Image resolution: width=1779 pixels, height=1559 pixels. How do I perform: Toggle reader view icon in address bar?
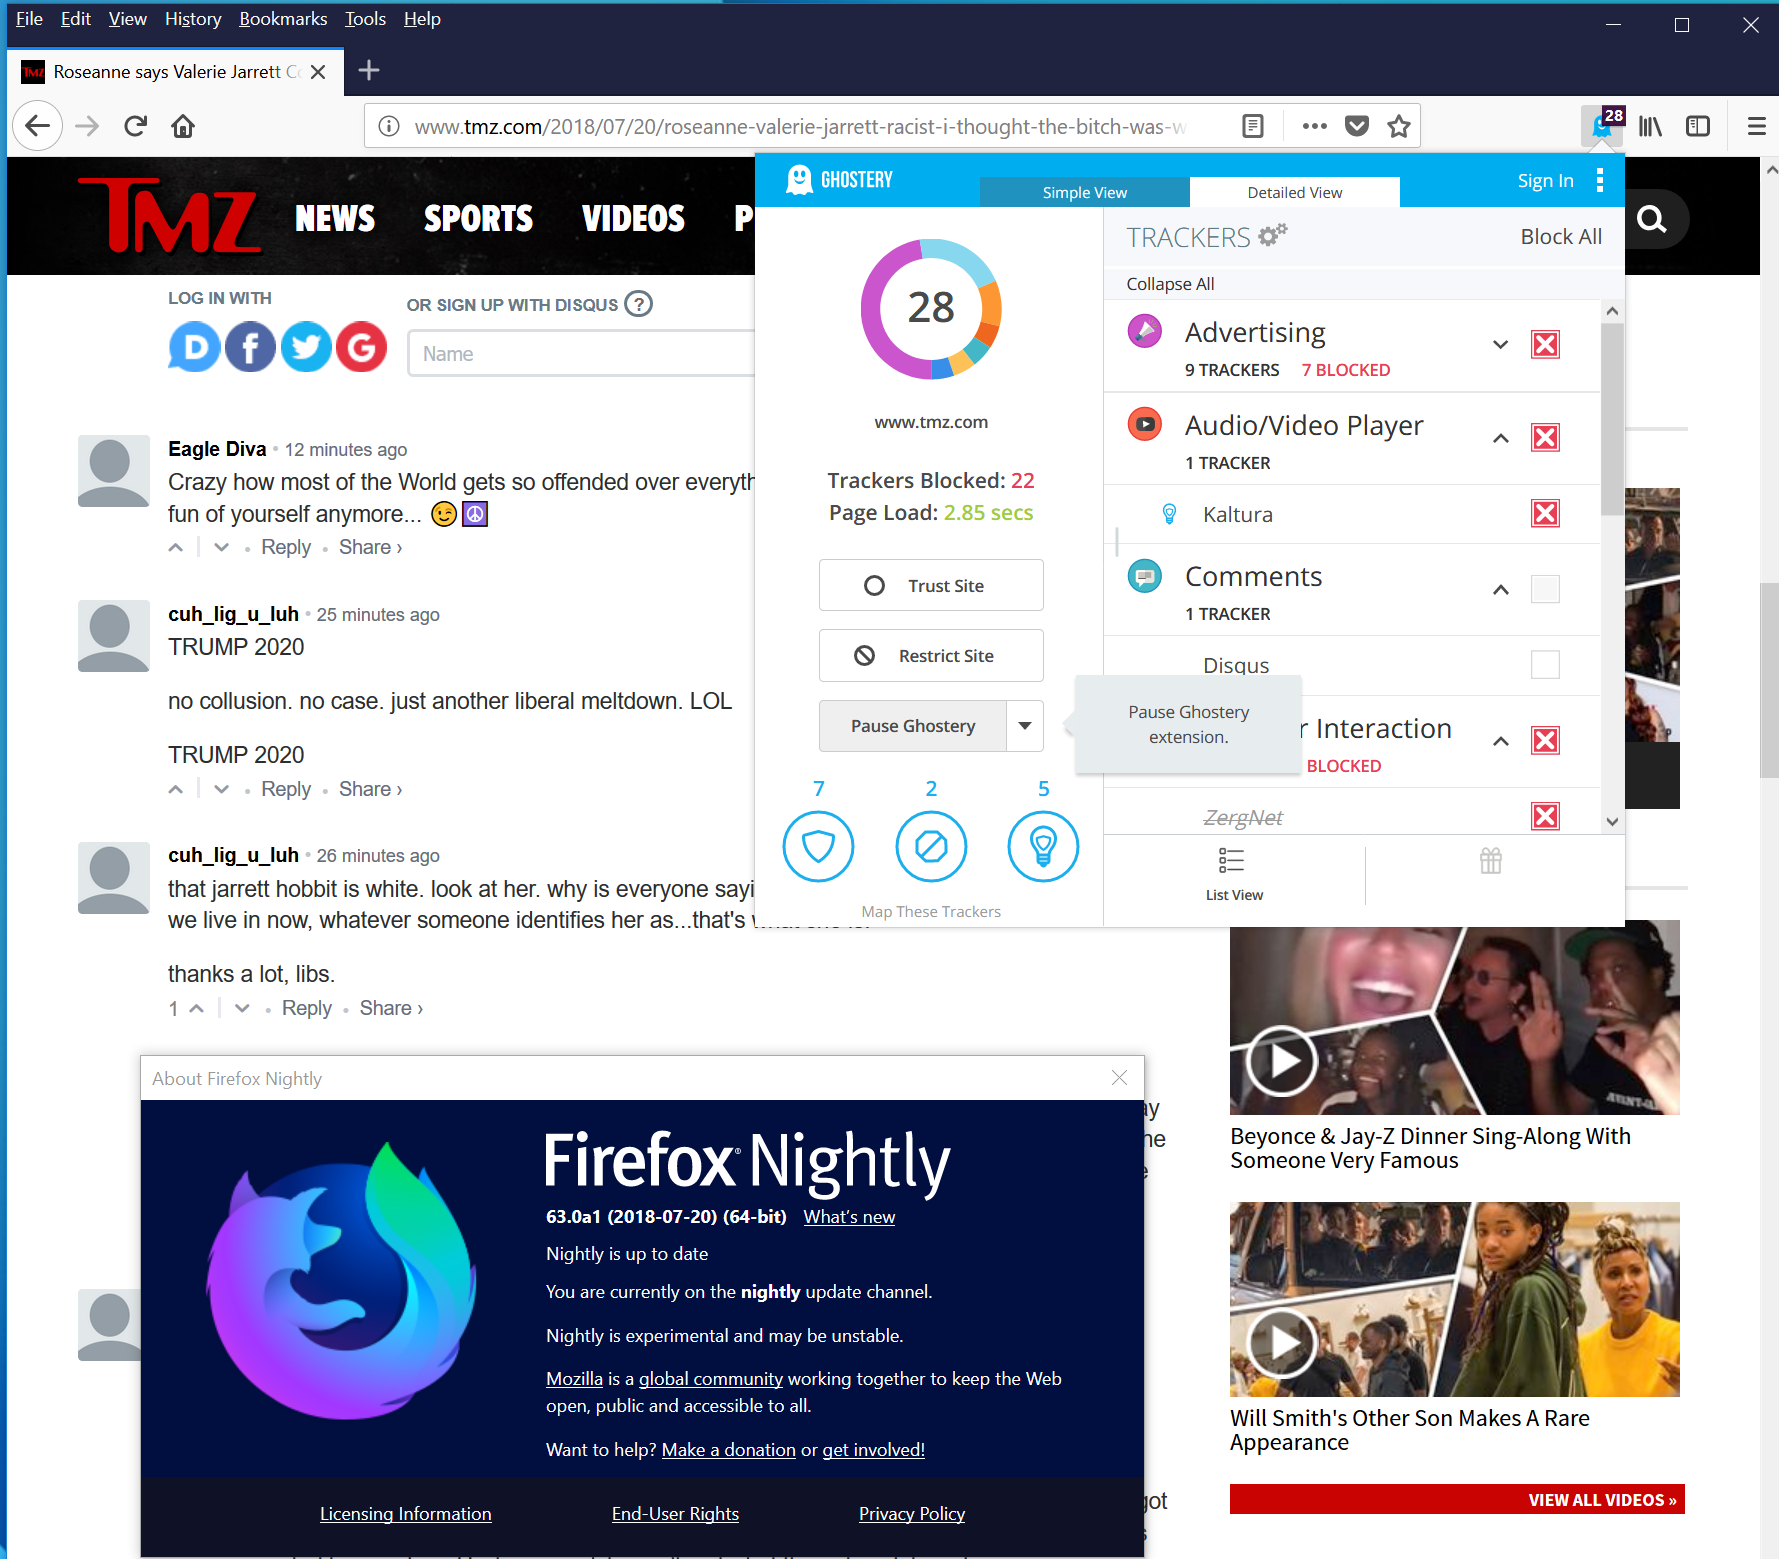coord(1253,126)
